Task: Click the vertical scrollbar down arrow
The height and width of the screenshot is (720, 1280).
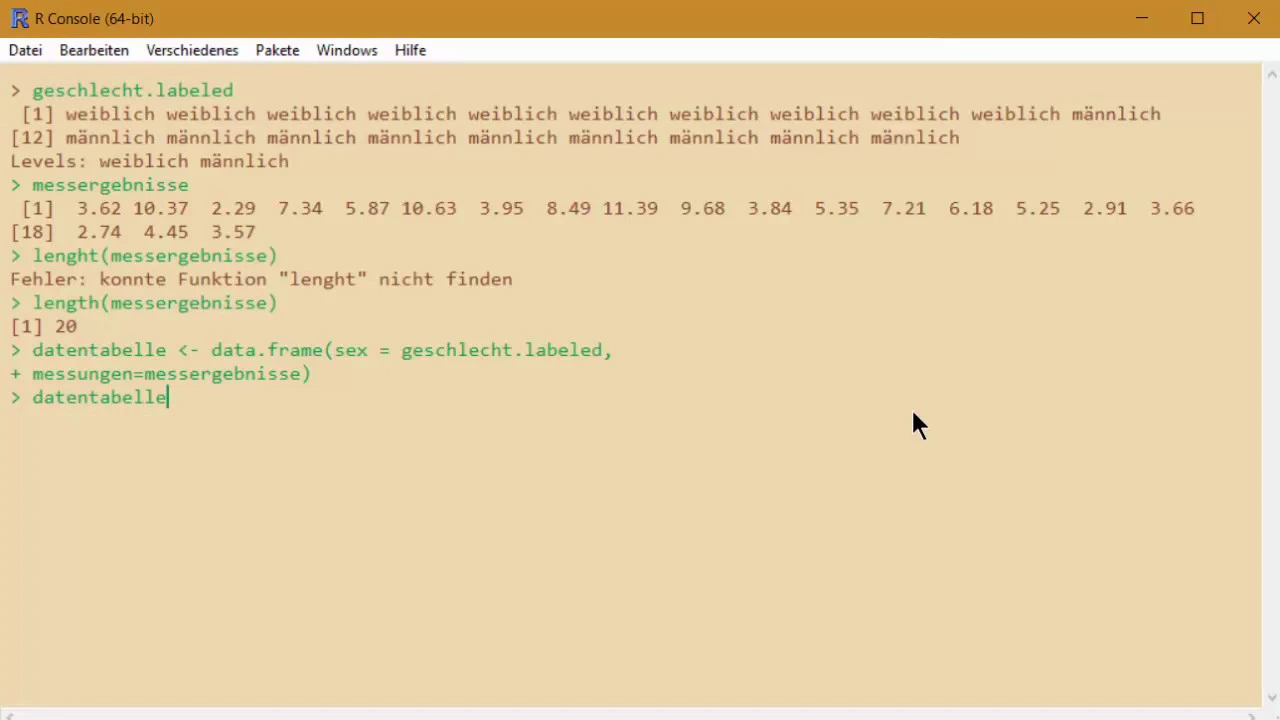Action: coord(1272,698)
